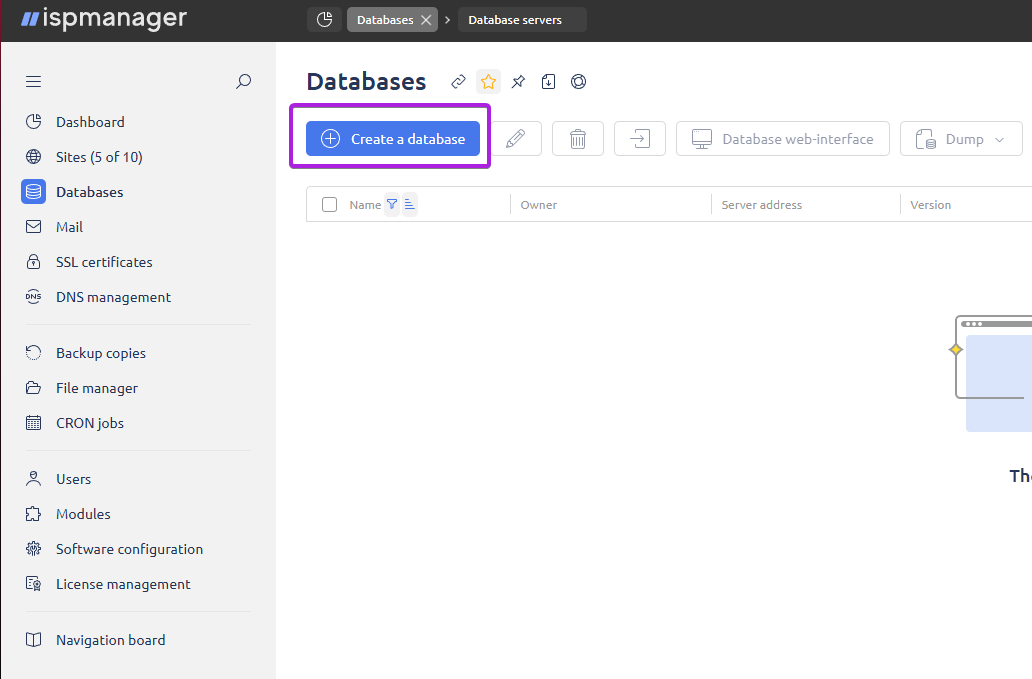The image size is (1032, 679).
Task: Open the filter icon next to Name column
Action: click(x=391, y=204)
